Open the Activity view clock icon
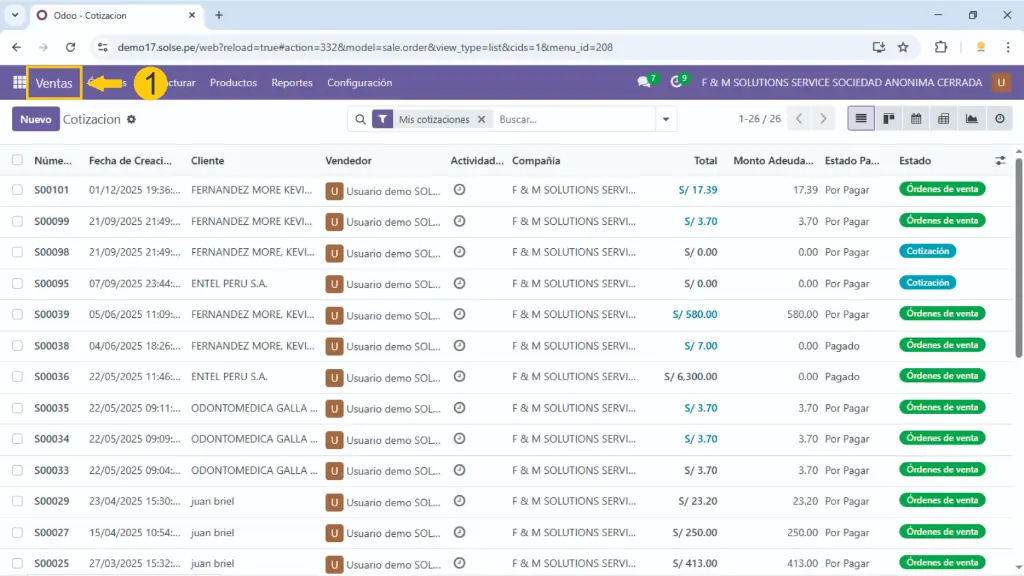Screen dimensions: 1024x576 pyautogui.click(x=999, y=119)
